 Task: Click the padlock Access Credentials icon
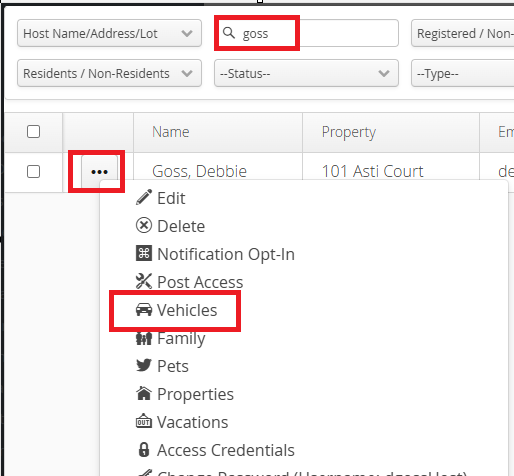(x=144, y=450)
